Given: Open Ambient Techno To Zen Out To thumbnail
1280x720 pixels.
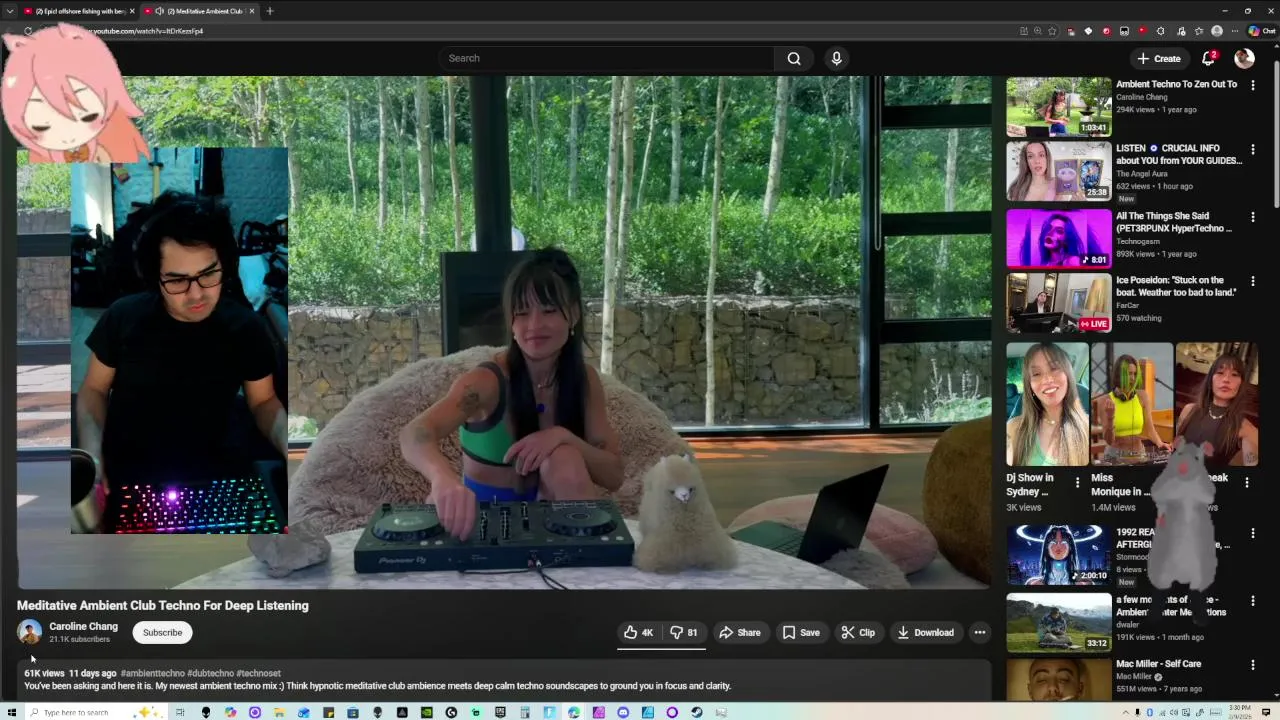Looking at the screenshot, I should 1058,106.
